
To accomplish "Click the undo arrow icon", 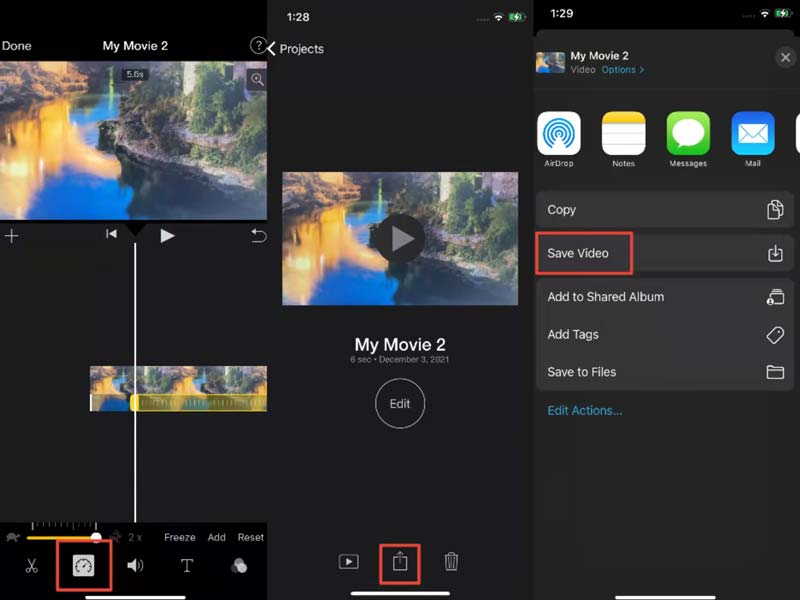I will coord(258,236).
